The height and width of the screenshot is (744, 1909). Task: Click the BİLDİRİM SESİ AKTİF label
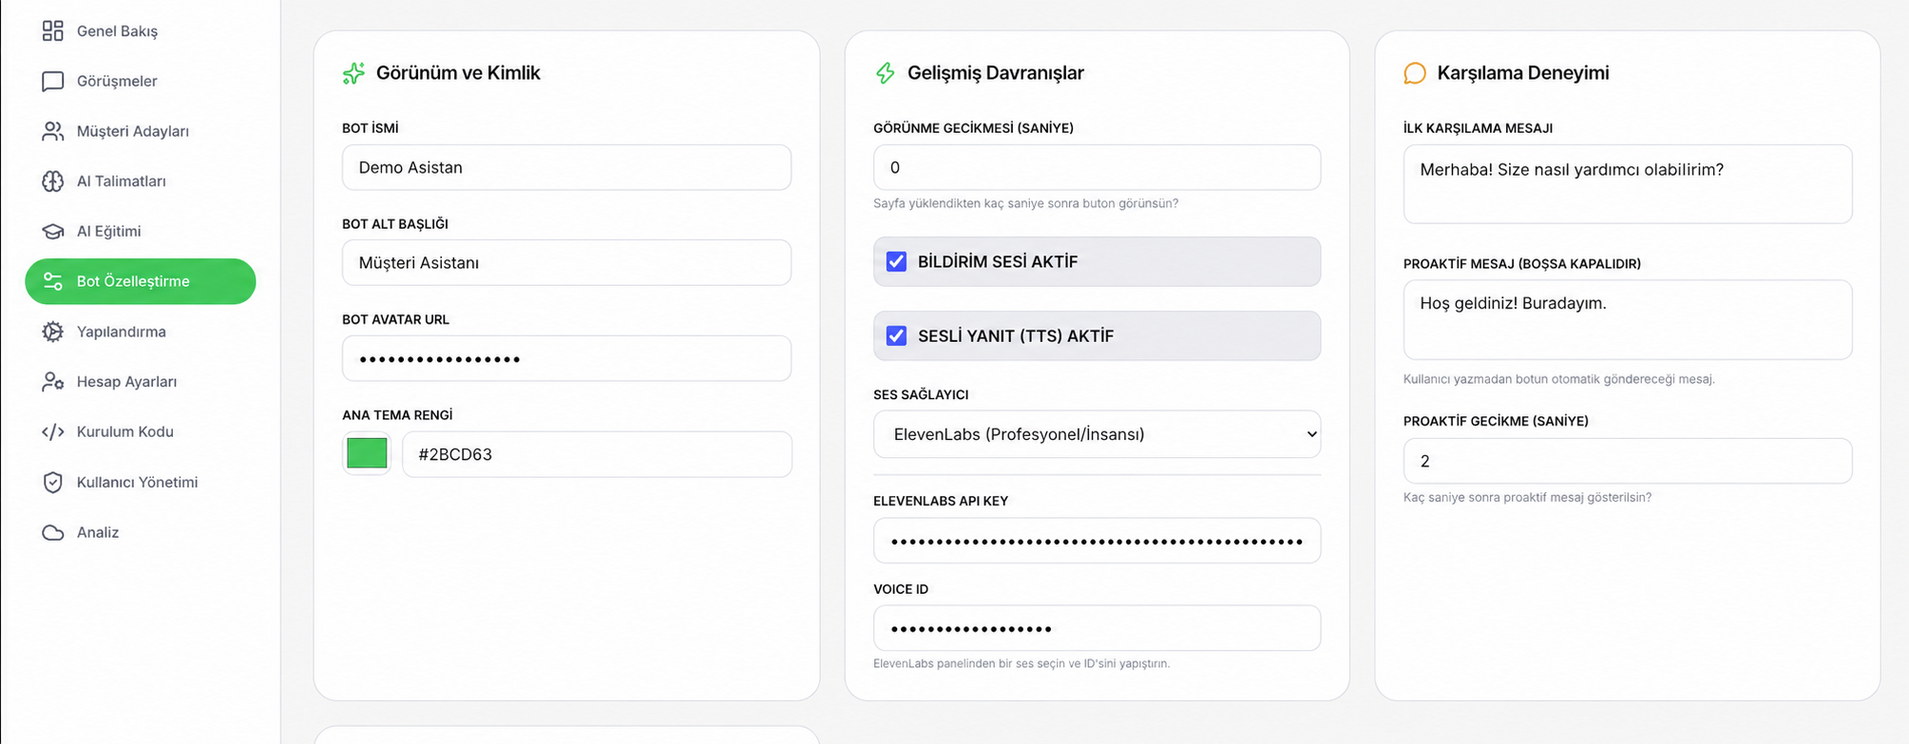[998, 262]
